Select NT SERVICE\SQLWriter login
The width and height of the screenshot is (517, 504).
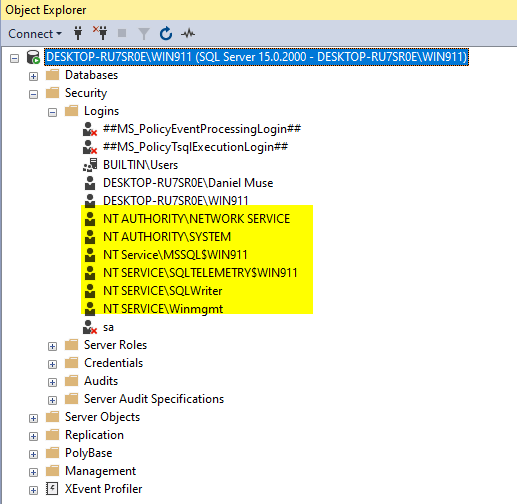tap(163, 291)
